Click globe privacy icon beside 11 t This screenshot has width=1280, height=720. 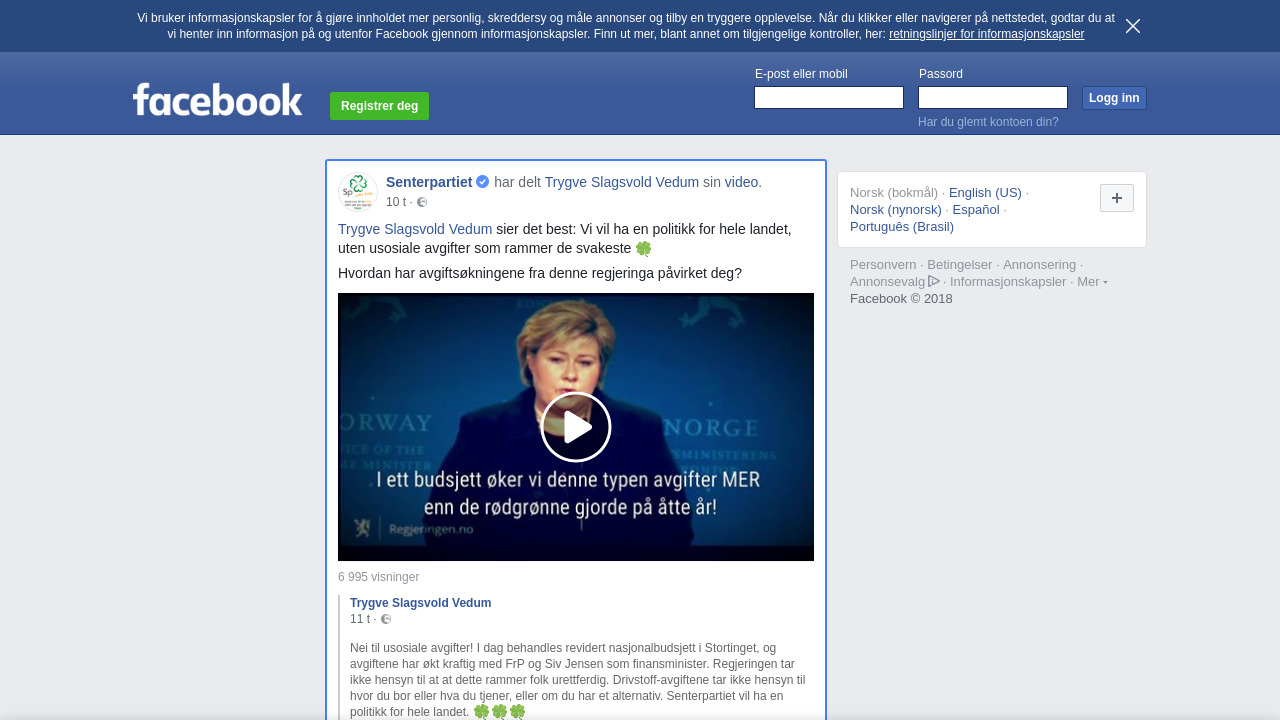pyautogui.click(x=386, y=619)
